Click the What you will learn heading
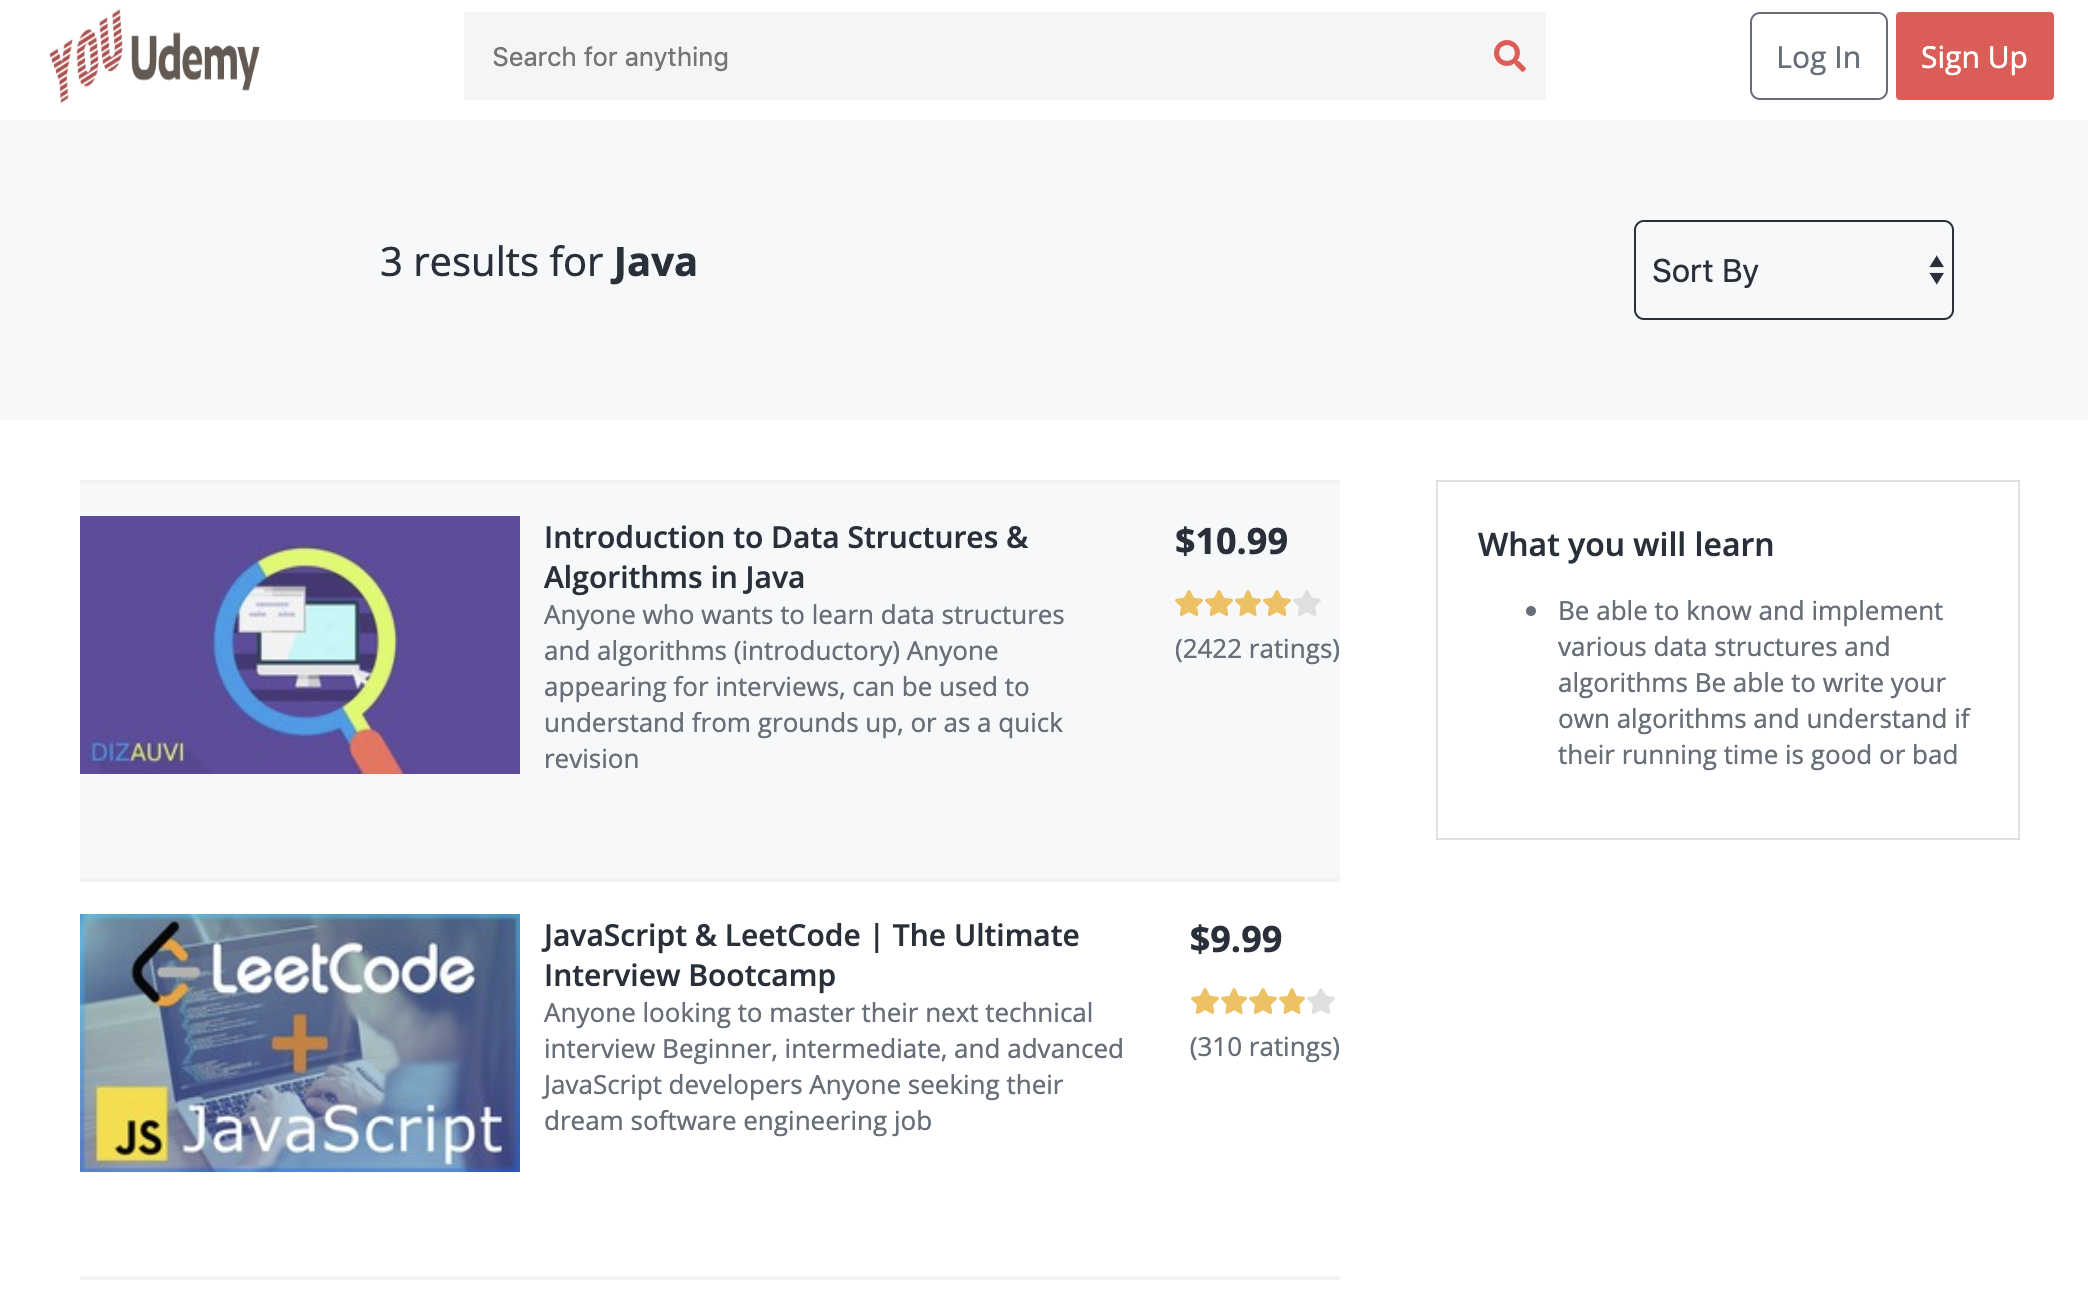Image resolution: width=2088 pixels, height=1308 pixels. 1625,545
